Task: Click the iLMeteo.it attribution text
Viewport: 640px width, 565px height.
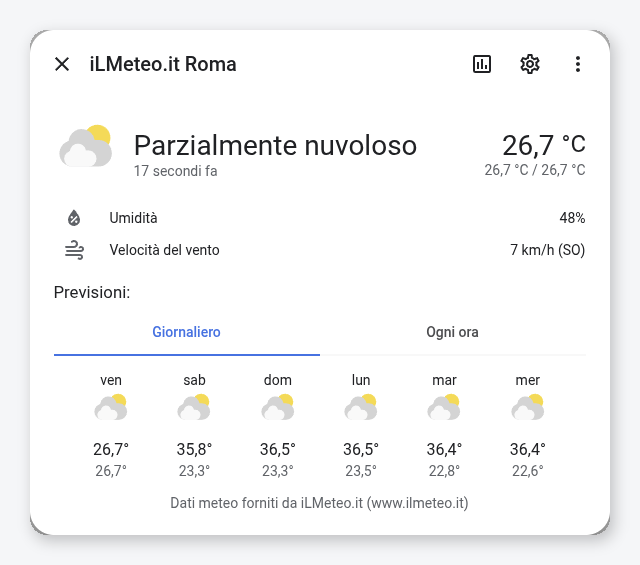Action: [319, 503]
